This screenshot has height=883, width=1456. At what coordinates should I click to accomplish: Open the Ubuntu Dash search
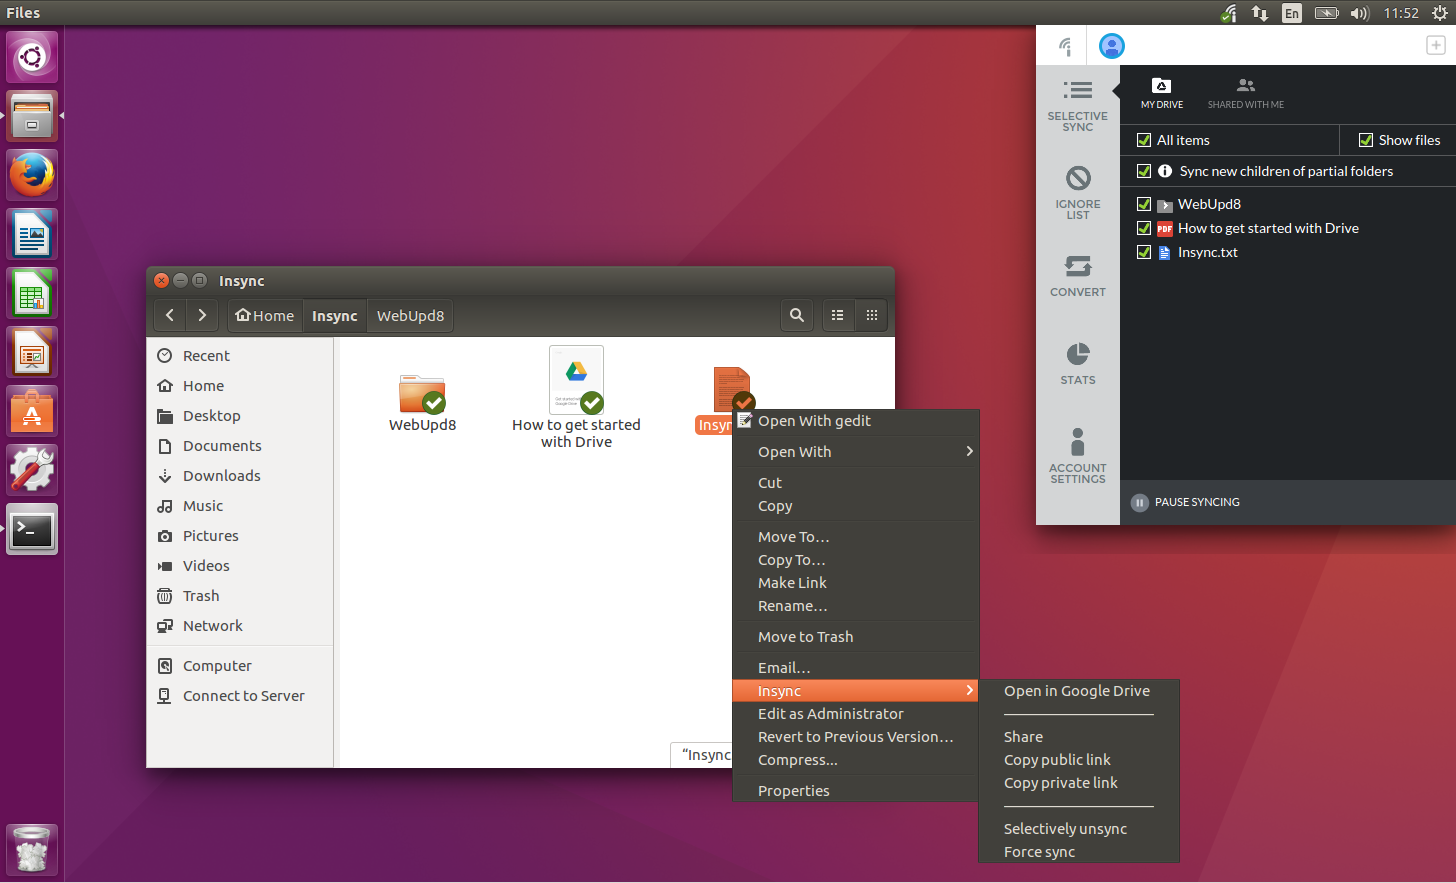coord(32,57)
